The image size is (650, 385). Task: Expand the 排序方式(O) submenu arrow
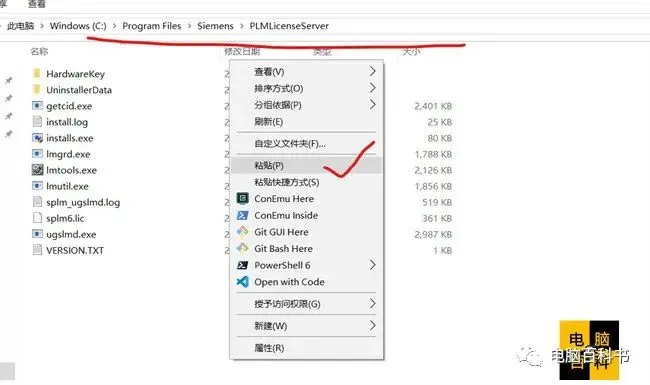372,88
